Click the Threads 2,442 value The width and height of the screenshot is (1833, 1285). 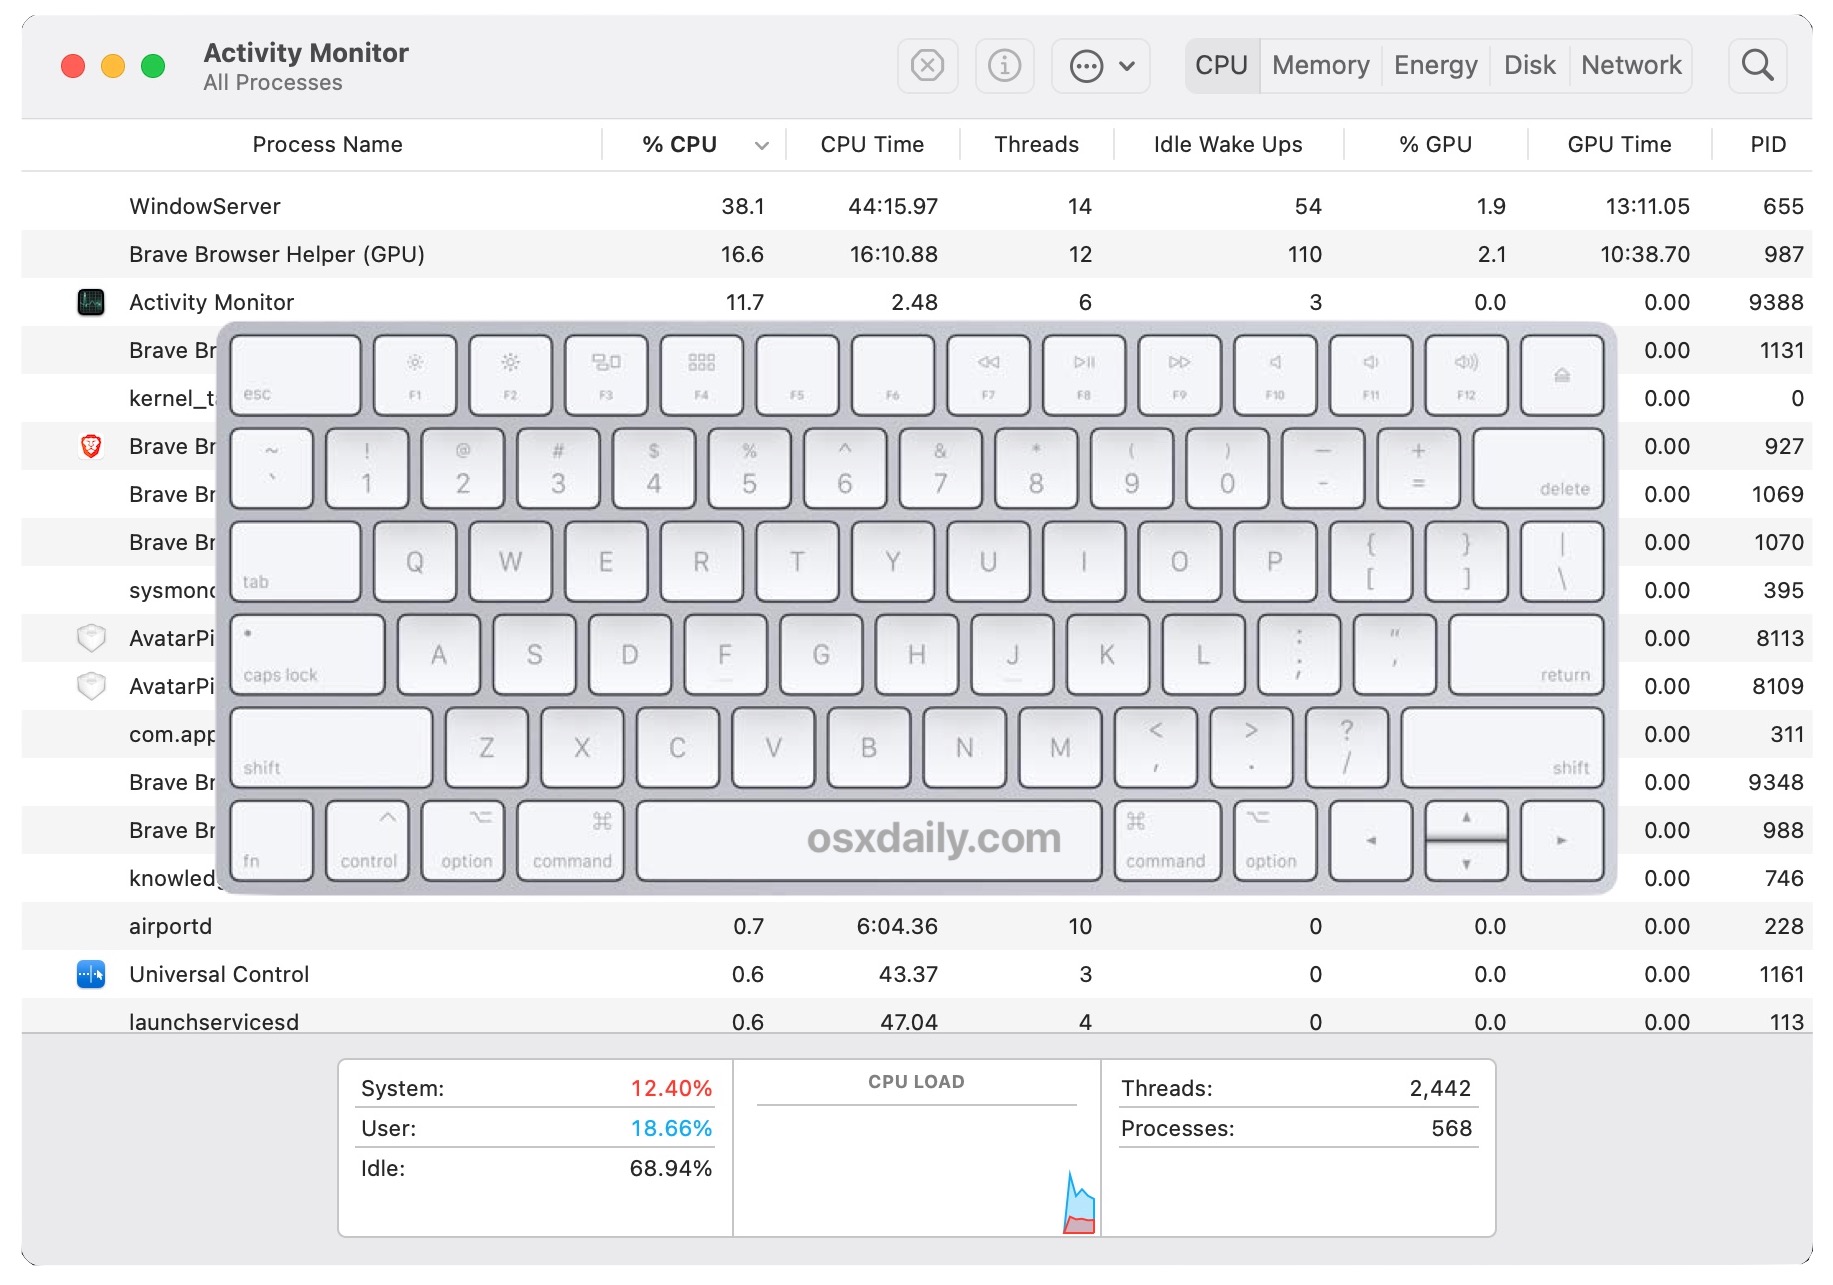point(1440,1088)
